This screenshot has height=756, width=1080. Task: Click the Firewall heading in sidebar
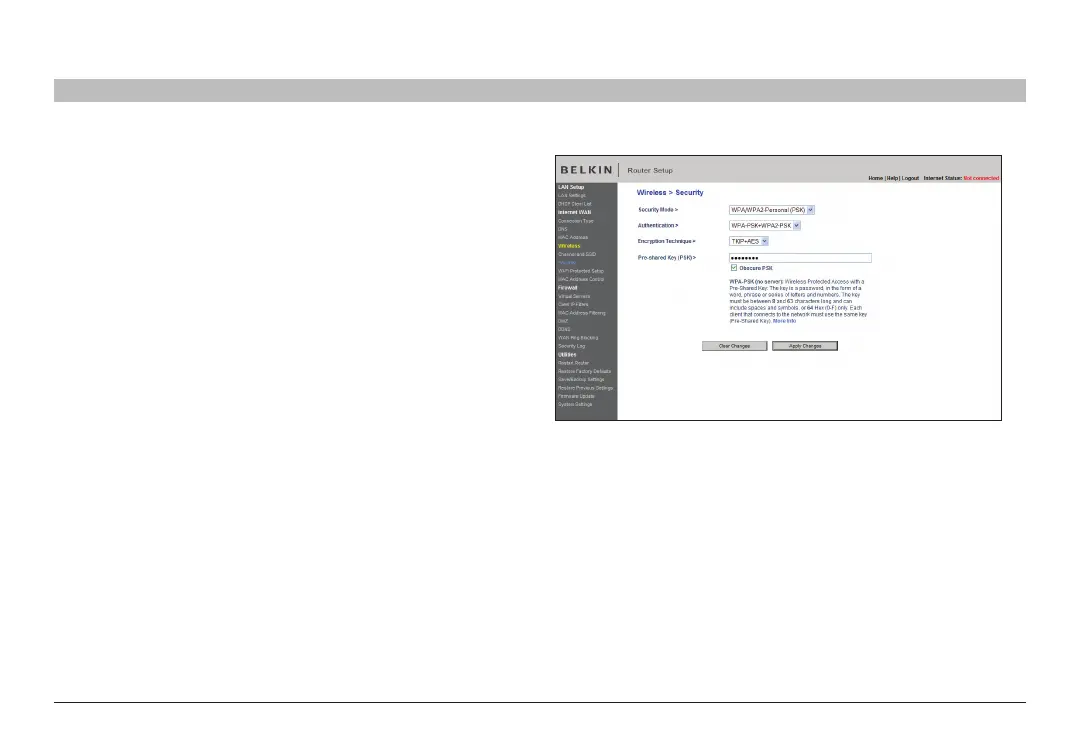(568, 288)
